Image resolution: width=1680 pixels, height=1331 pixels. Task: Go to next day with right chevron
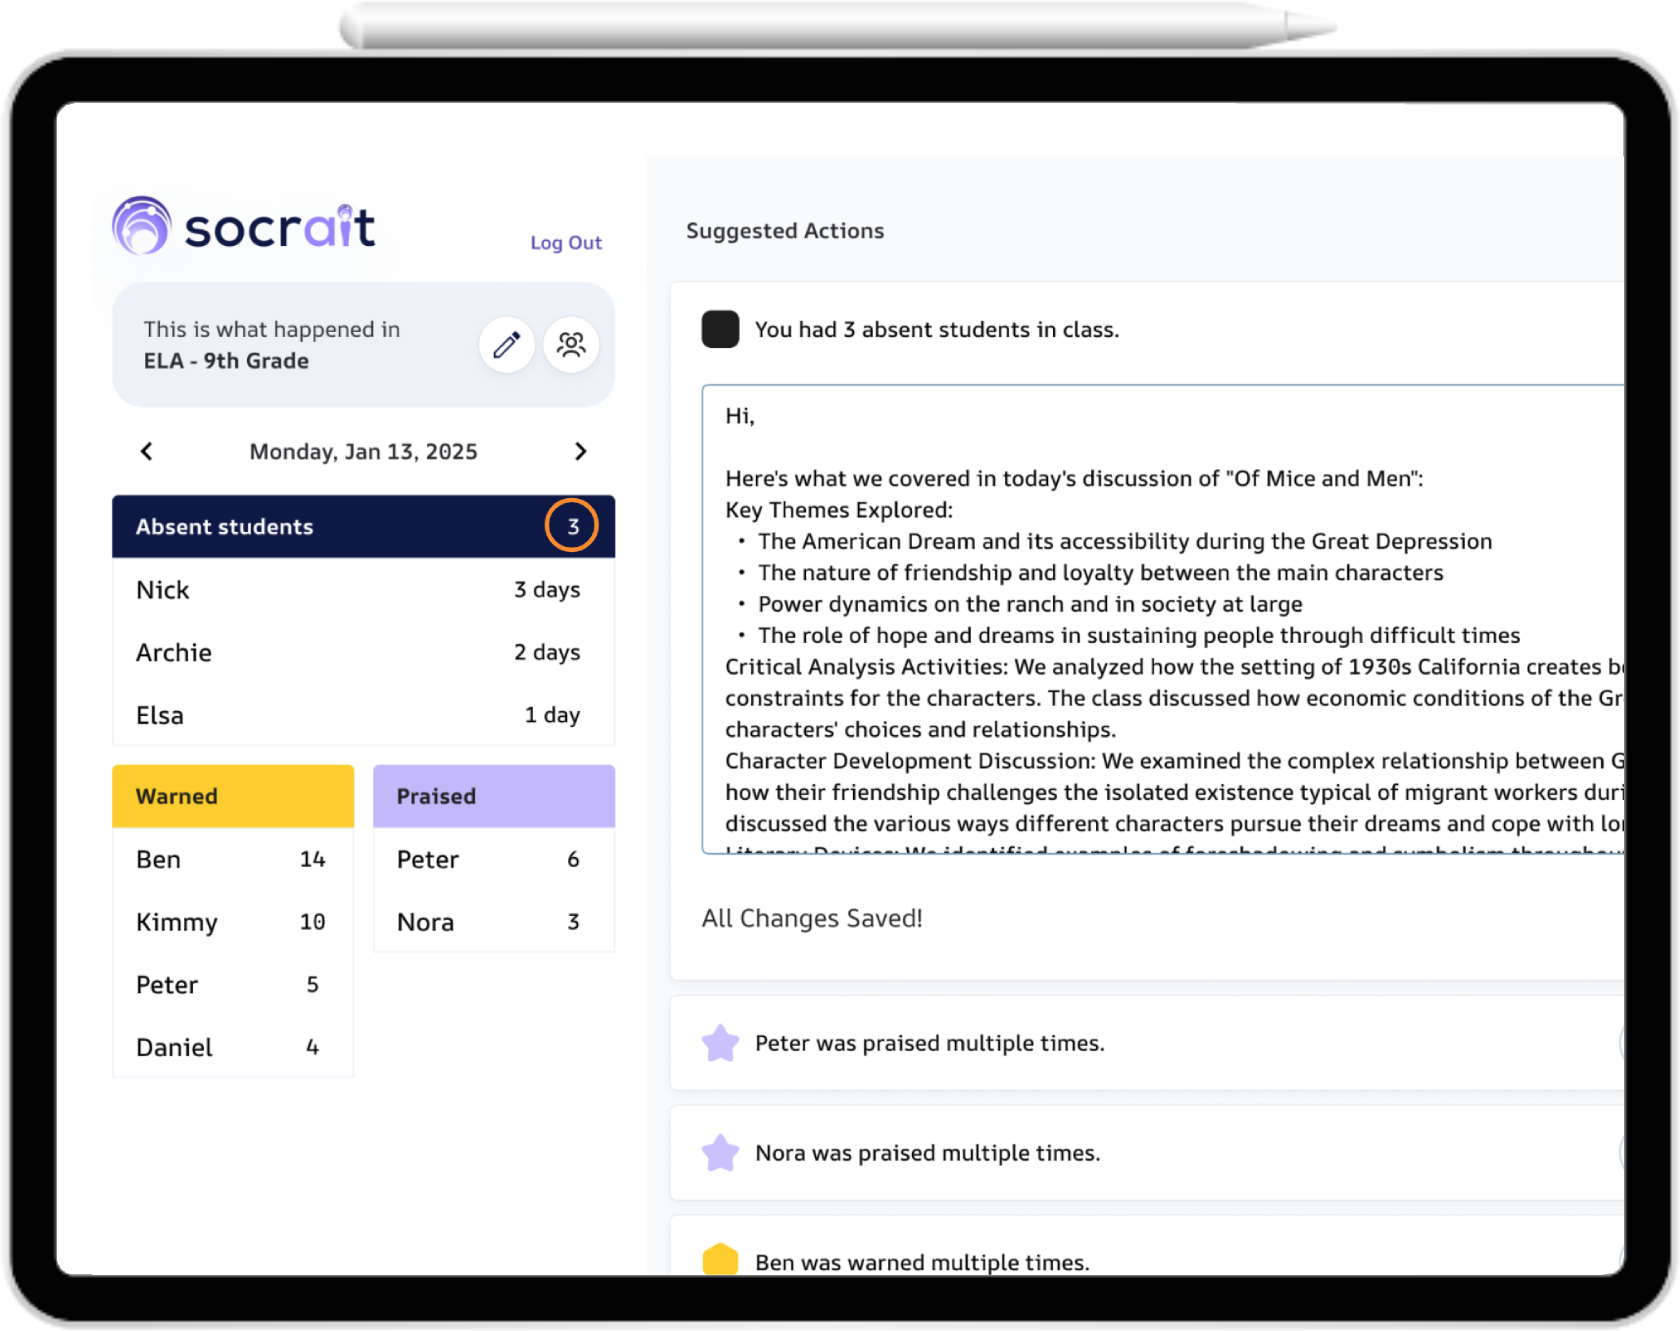pos(580,451)
